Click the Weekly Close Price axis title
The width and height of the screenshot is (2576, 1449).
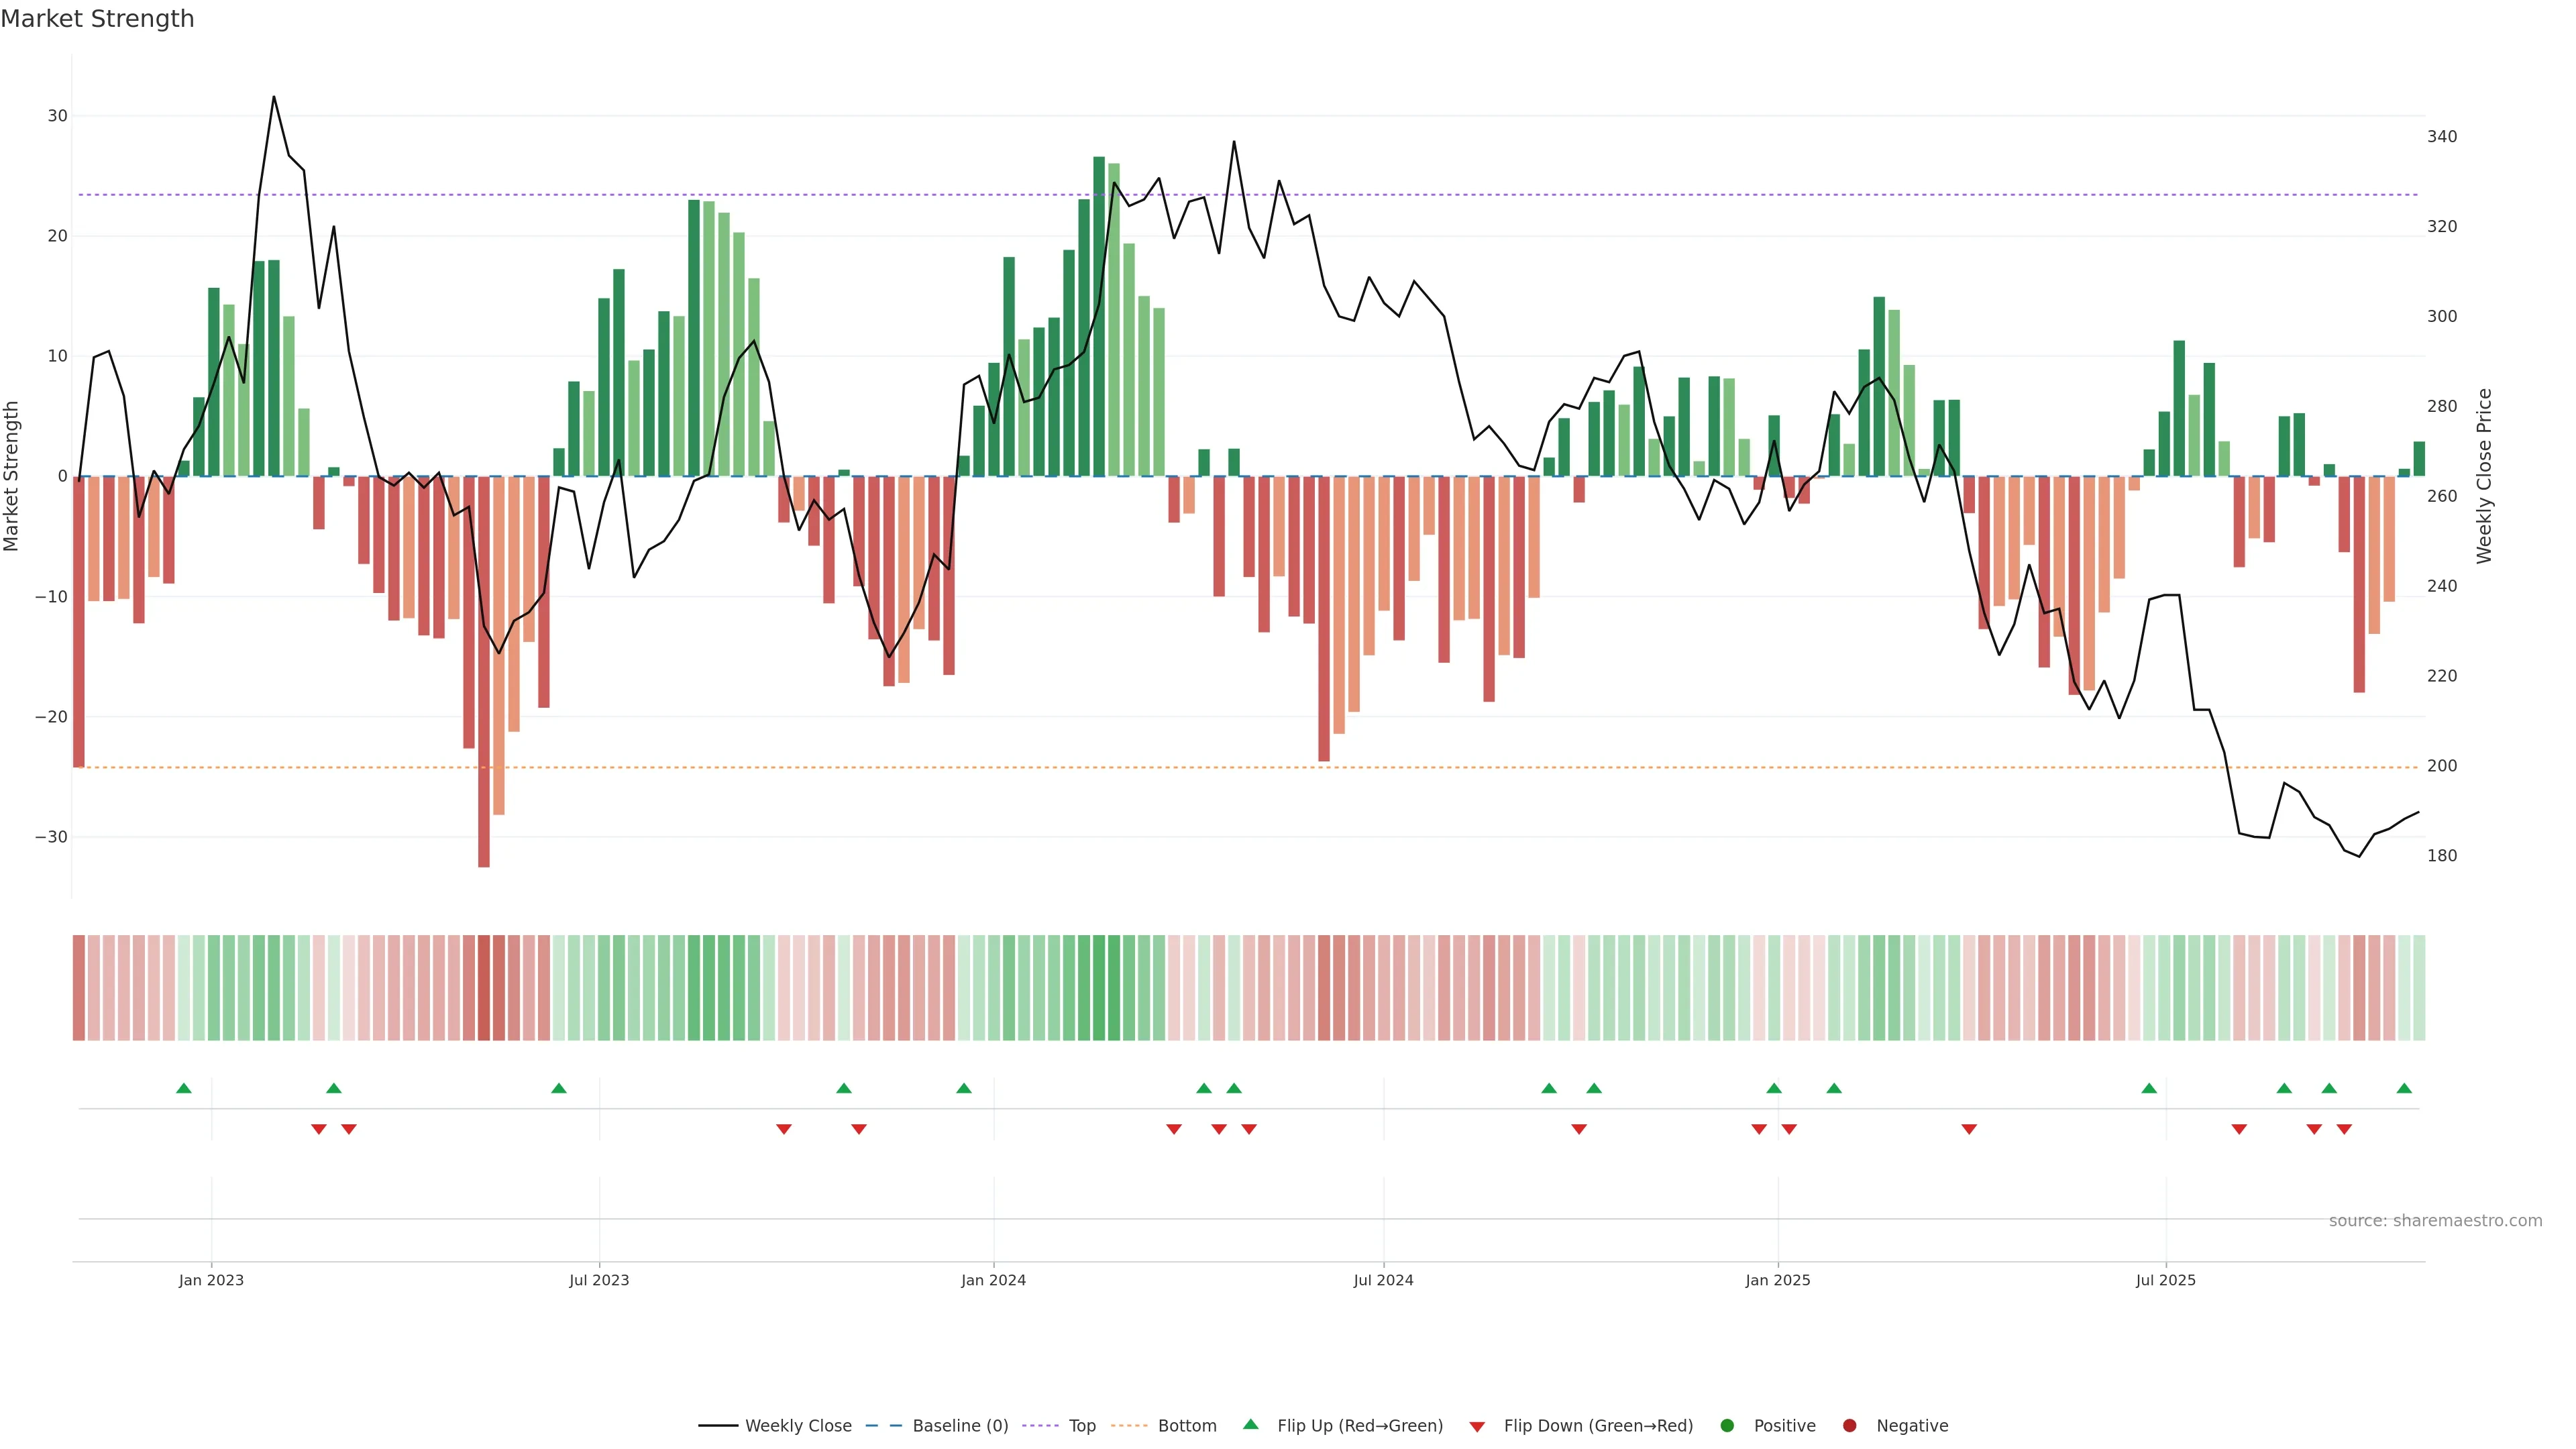coord(2484,476)
